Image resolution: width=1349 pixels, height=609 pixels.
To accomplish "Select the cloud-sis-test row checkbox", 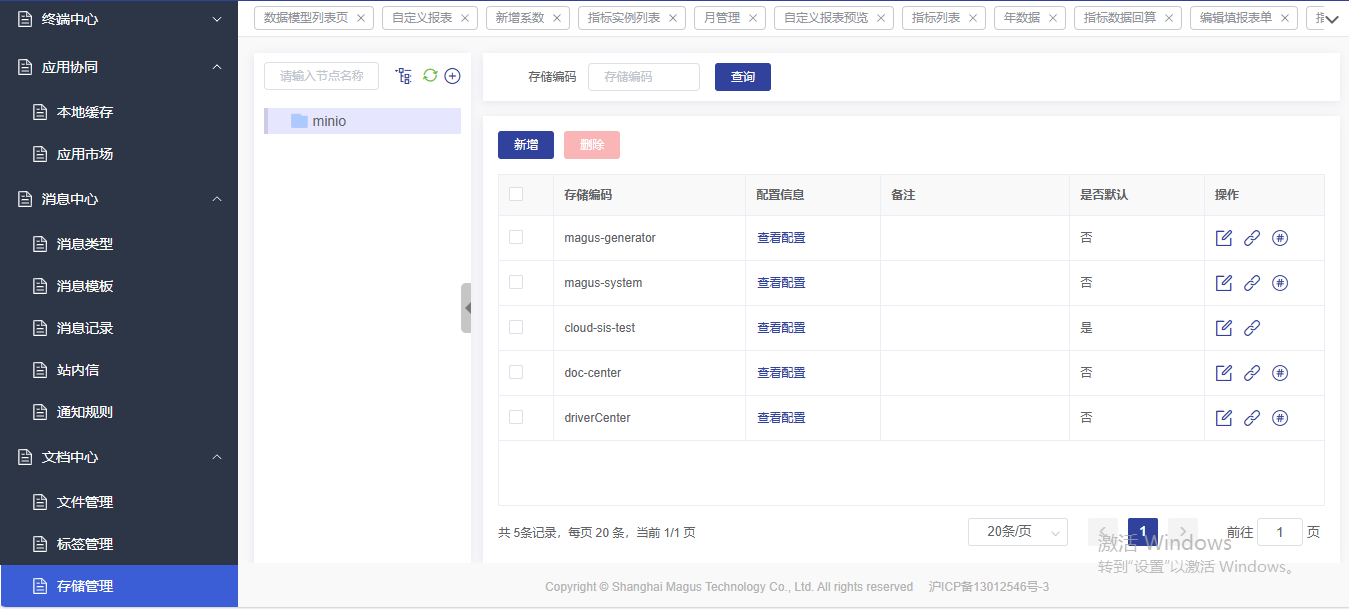I will (516, 327).
